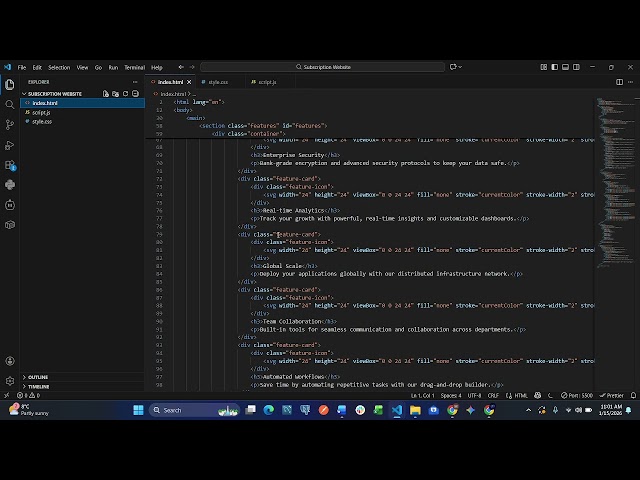Open notifications bell in VS Code status bar

pos(633,395)
